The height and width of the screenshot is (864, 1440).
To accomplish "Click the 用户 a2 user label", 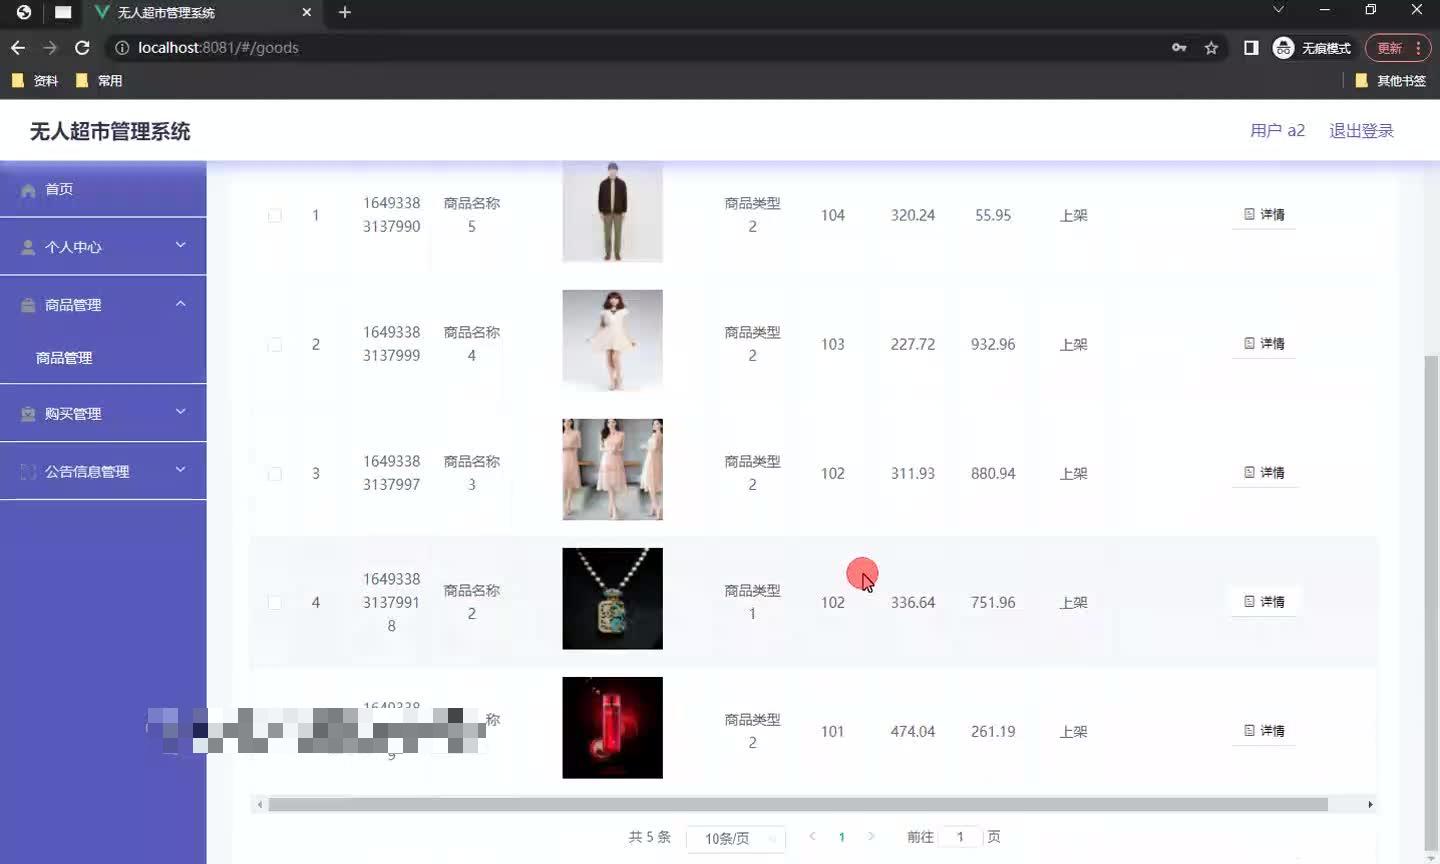I will pyautogui.click(x=1277, y=131).
